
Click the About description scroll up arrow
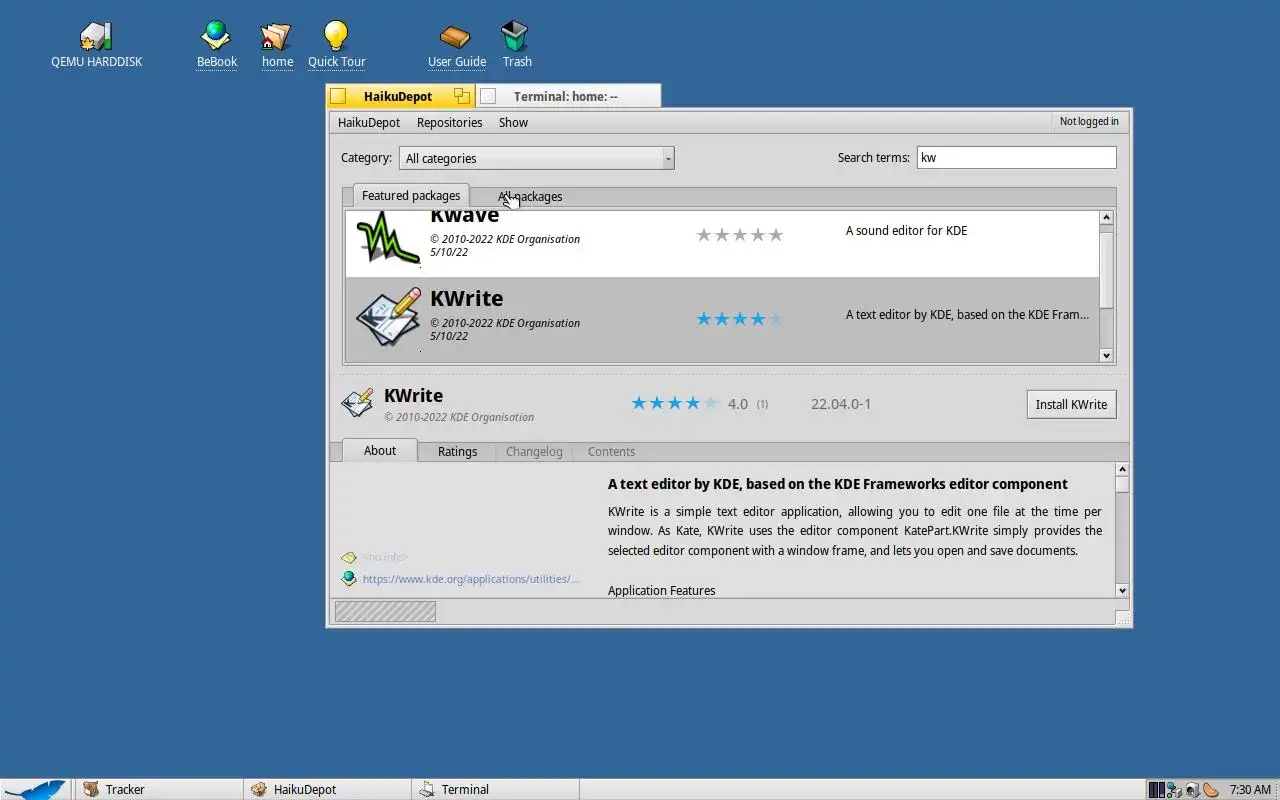[1122, 469]
